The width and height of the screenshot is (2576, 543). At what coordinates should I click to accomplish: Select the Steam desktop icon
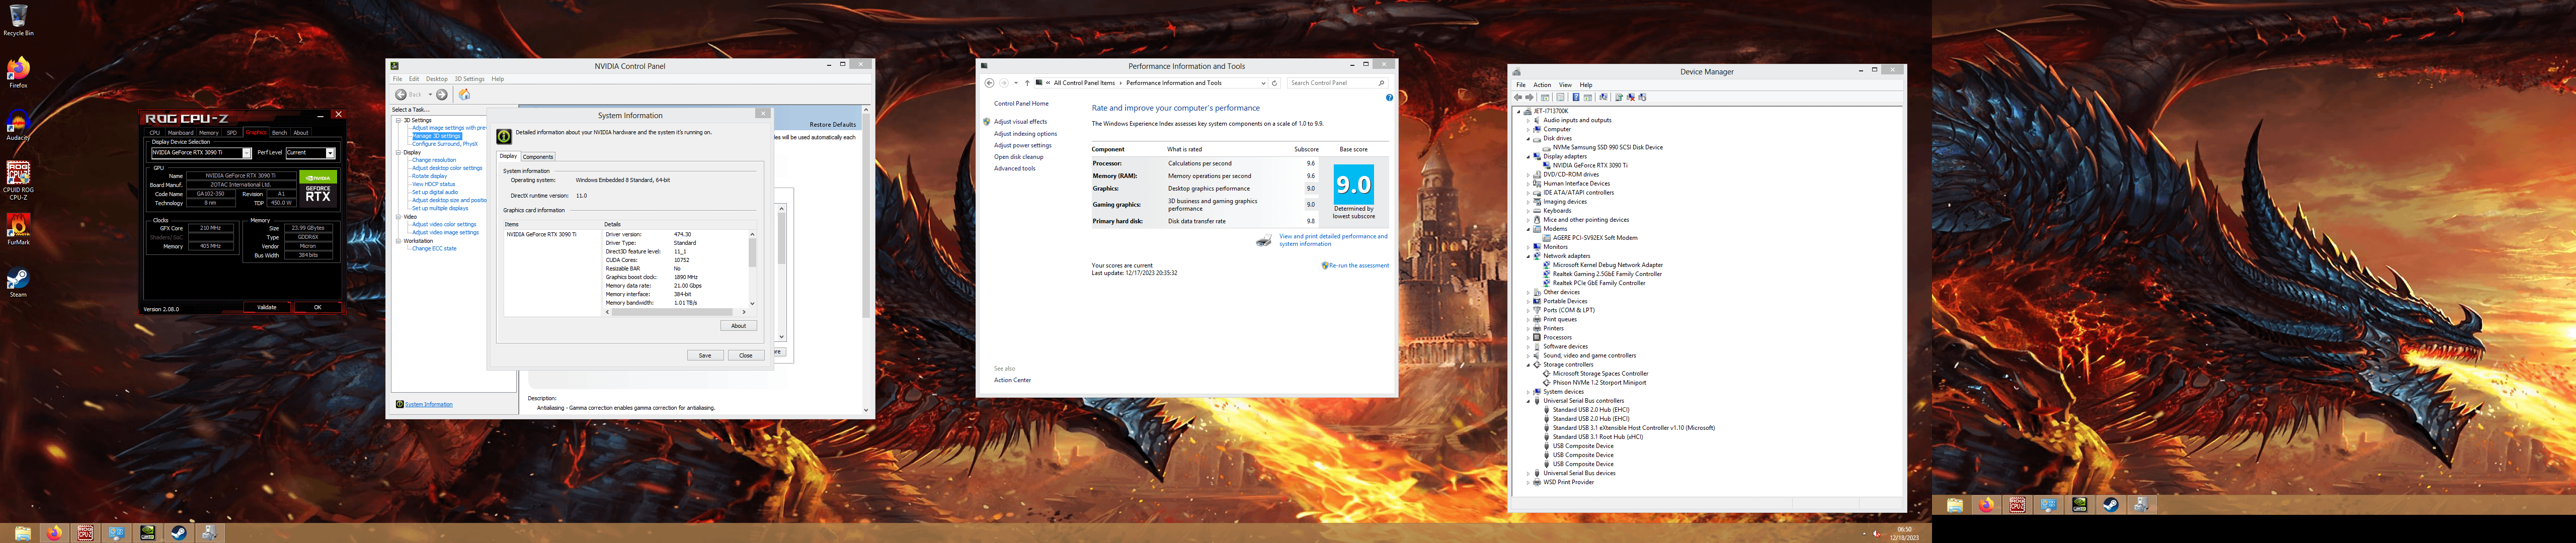tap(18, 282)
